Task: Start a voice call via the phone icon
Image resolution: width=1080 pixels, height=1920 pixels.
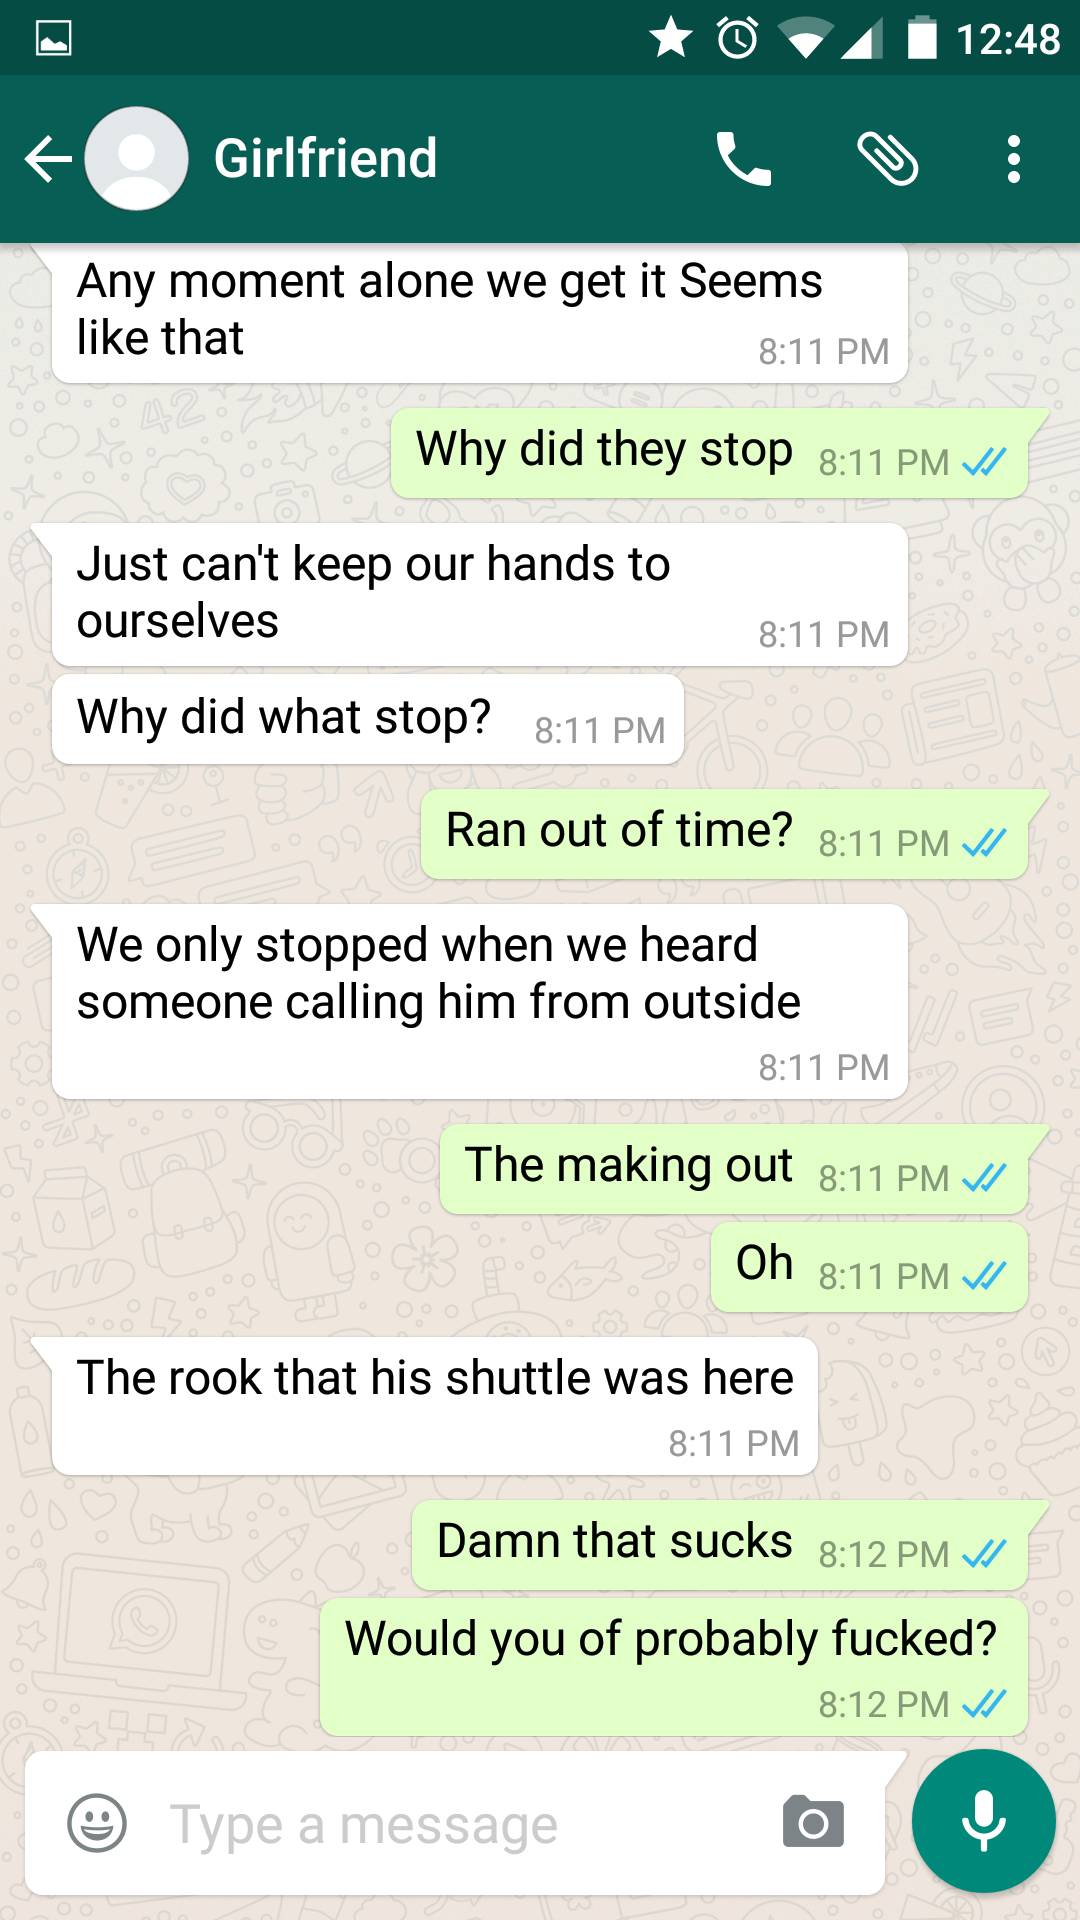Action: click(743, 159)
